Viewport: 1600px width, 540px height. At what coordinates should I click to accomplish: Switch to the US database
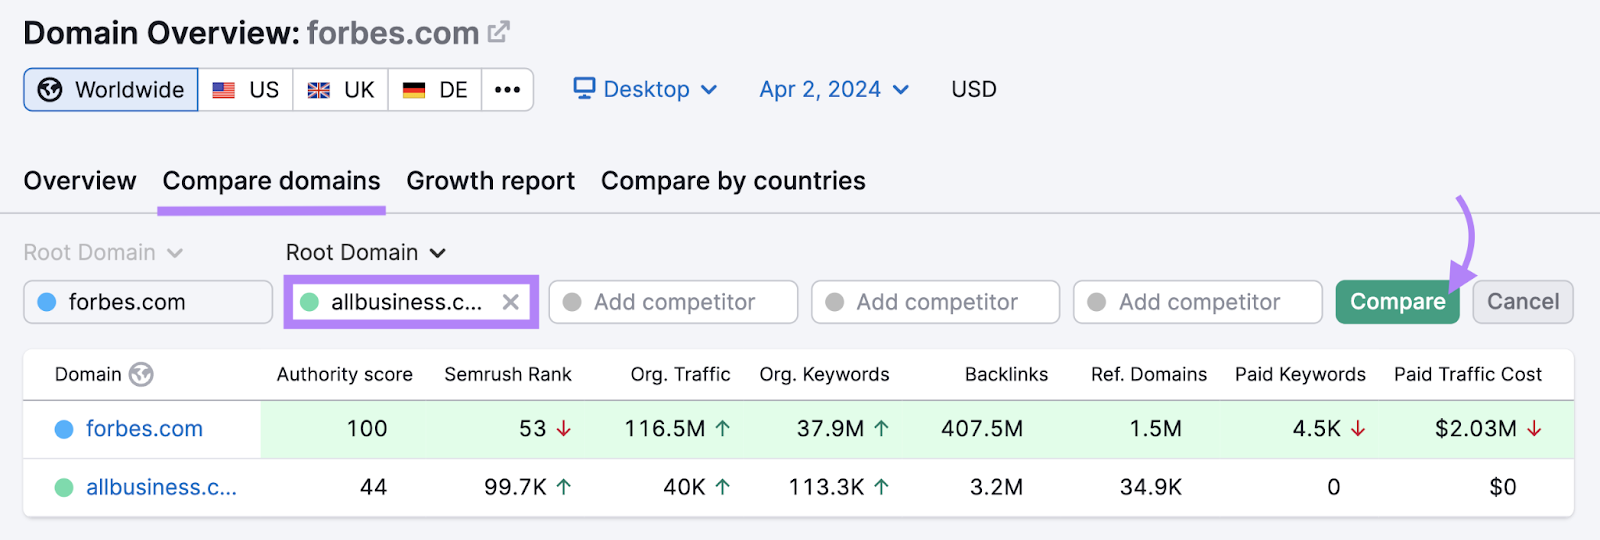point(246,90)
